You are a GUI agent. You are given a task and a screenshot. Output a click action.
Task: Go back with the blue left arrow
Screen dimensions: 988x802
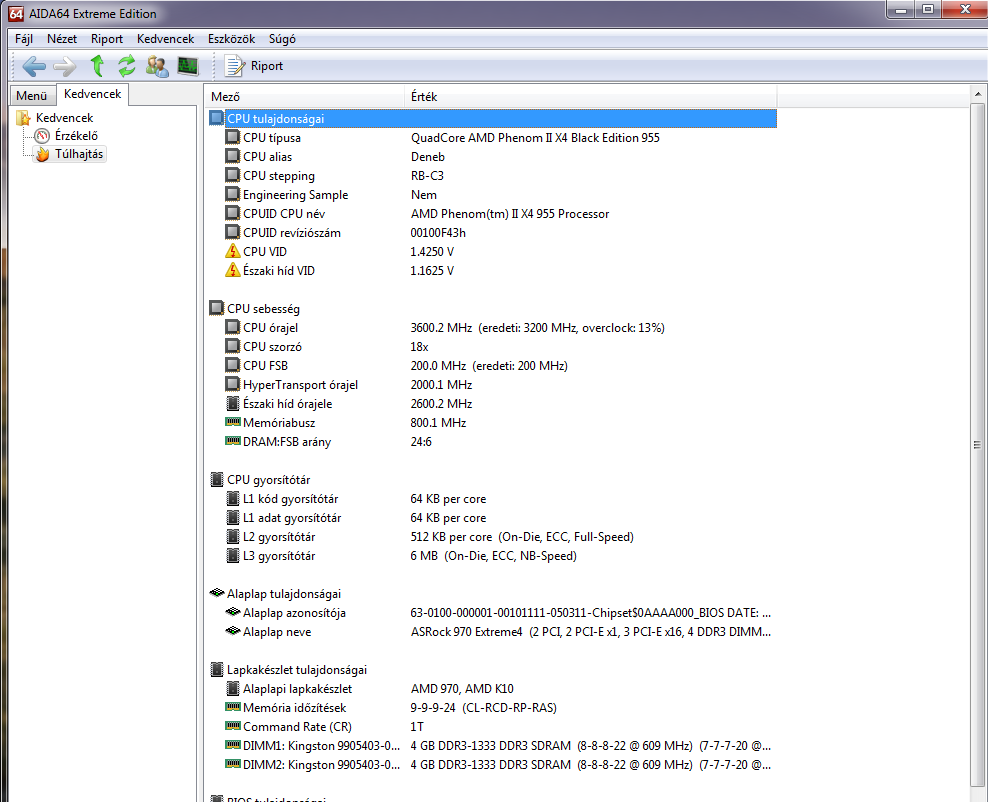pos(33,66)
